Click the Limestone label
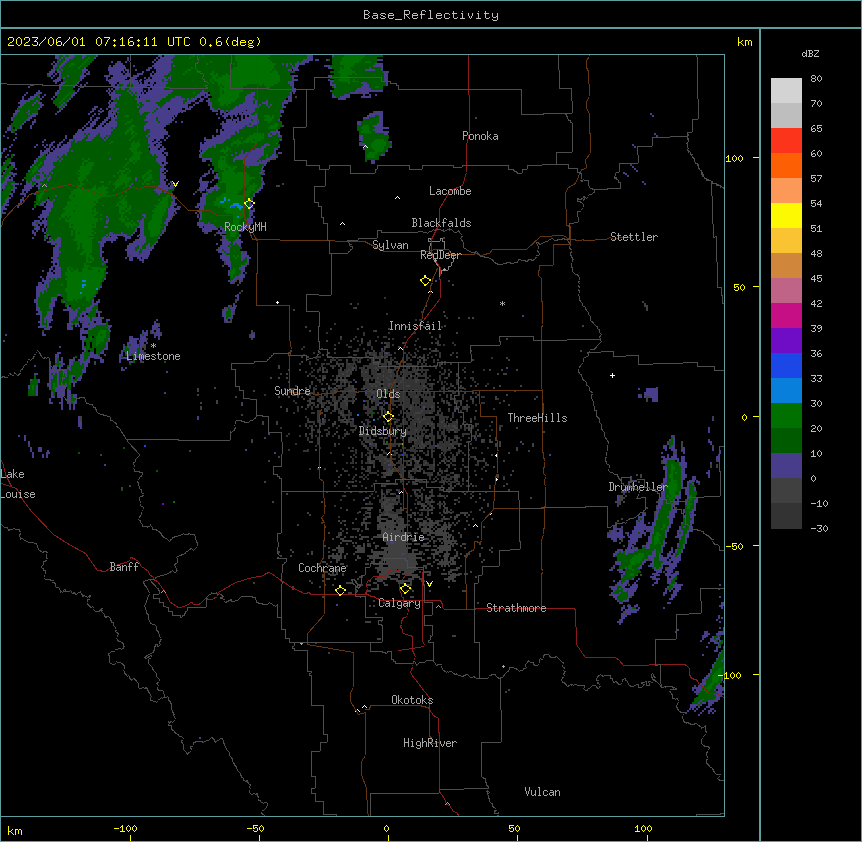 pos(153,356)
